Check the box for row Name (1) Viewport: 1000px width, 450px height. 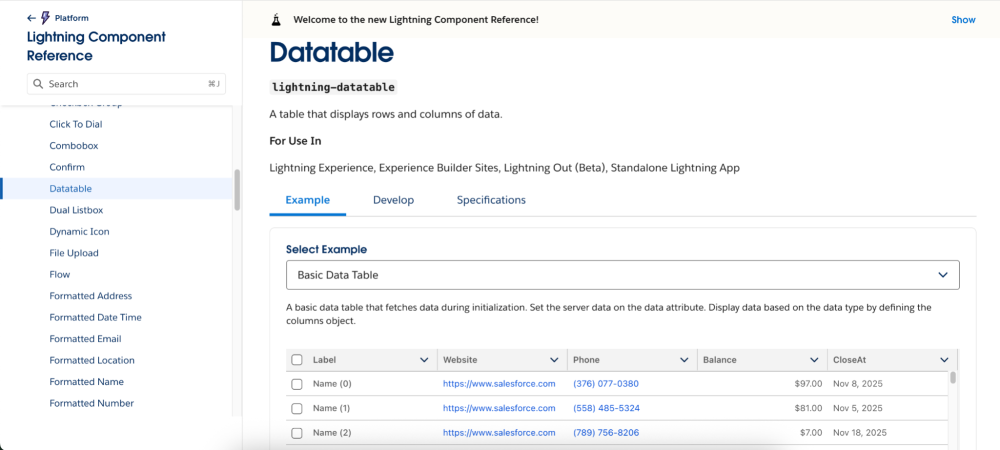click(297, 409)
